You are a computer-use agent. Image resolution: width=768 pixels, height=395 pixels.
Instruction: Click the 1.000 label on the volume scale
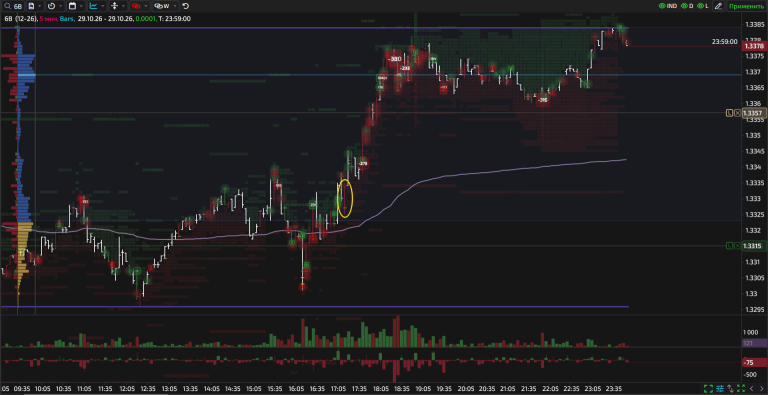click(x=751, y=332)
